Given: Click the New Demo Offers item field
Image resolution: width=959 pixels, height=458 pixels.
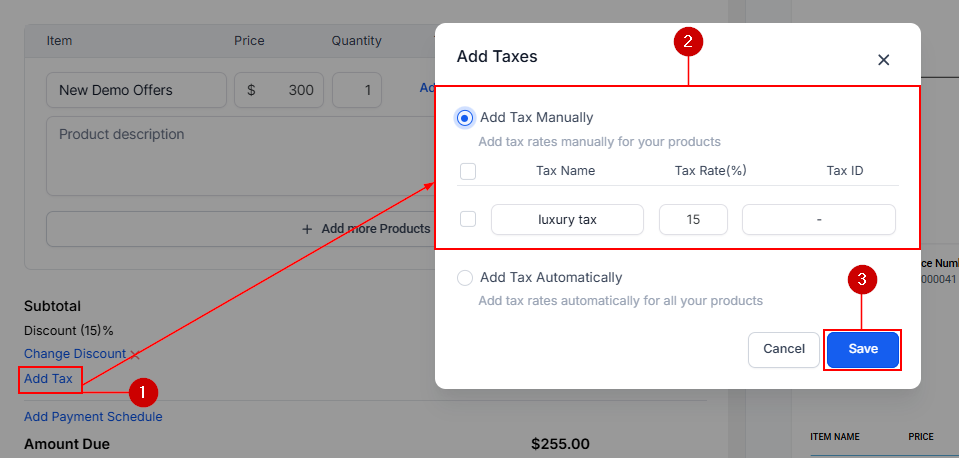Looking at the screenshot, I should click(136, 90).
